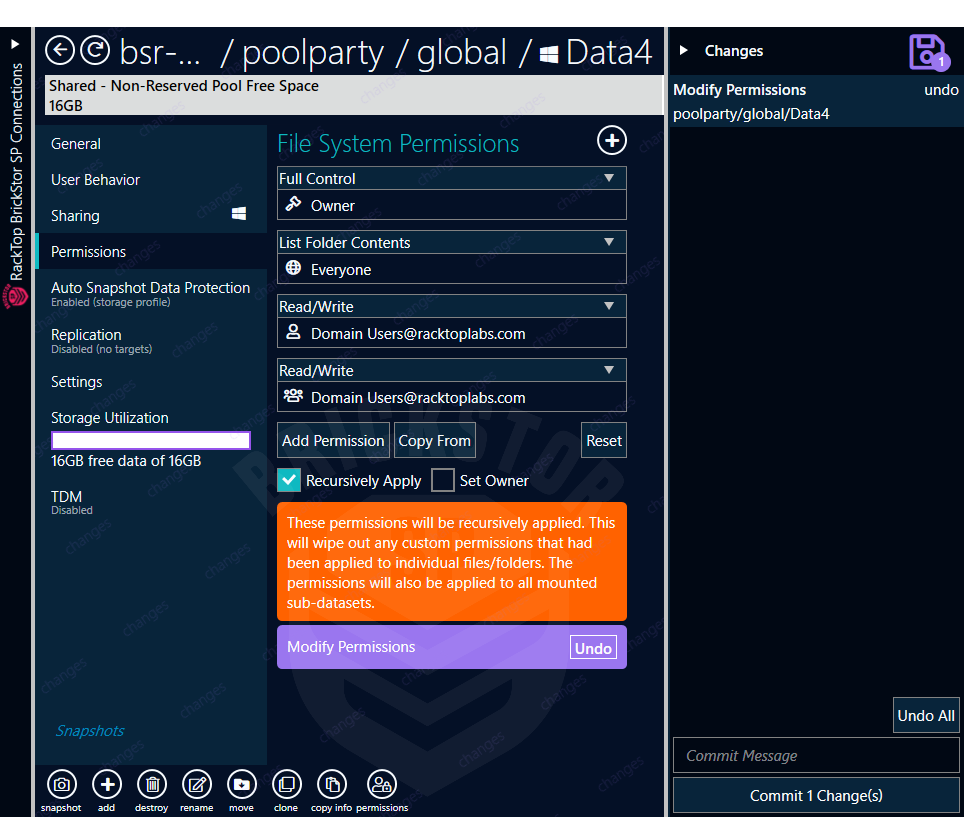Click the move icon in bottom toolbar

pos(241,786)
